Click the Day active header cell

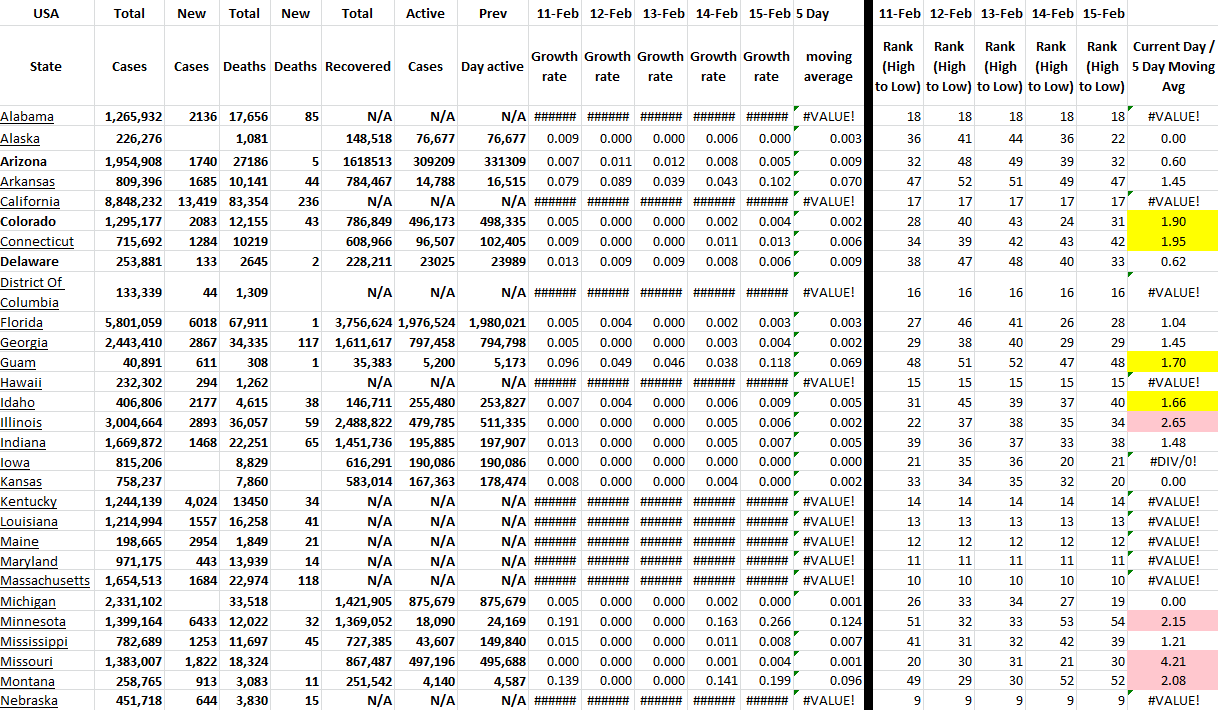click(492, 67)
